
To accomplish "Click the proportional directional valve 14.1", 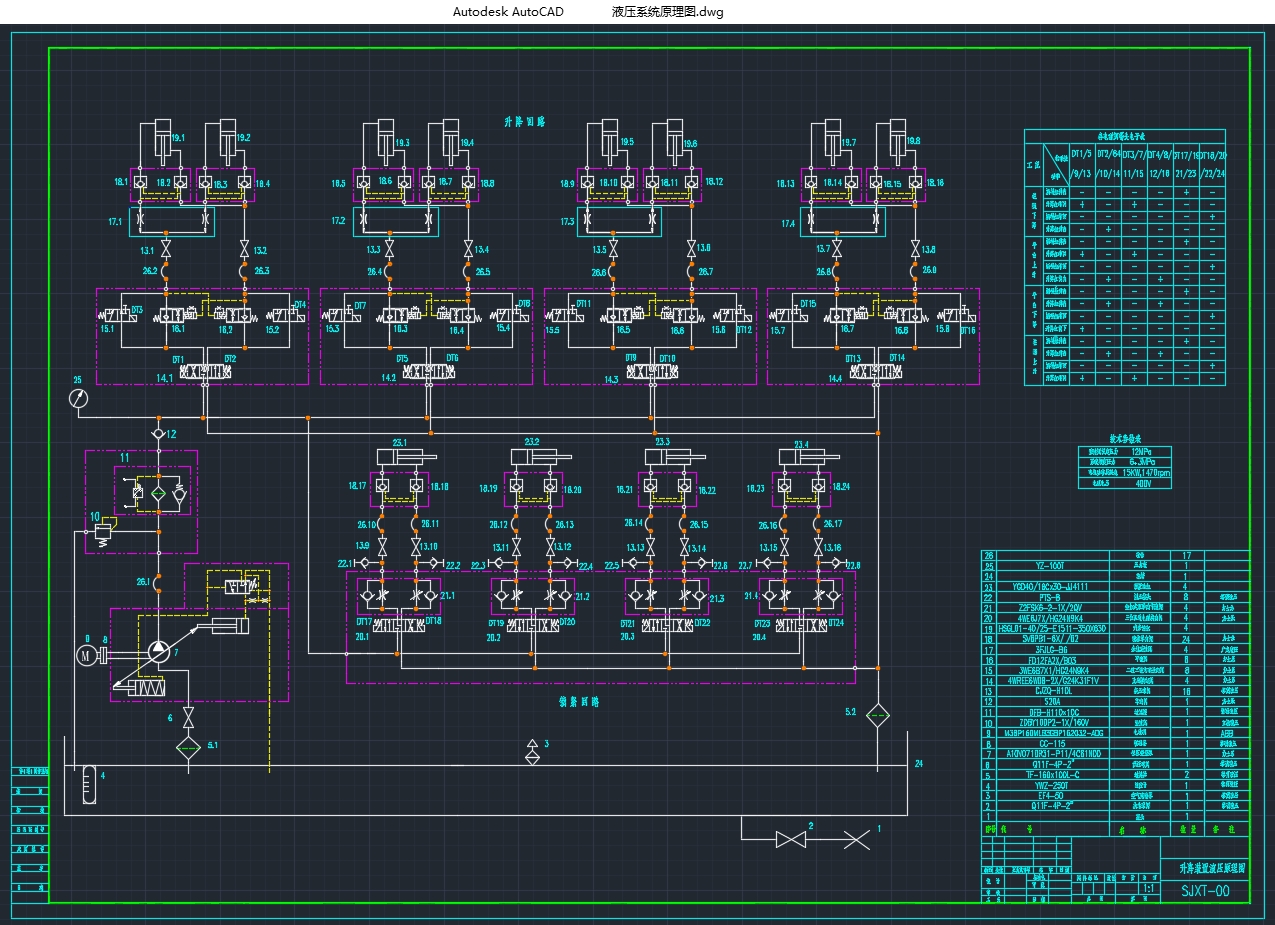I will pyautogui.click(x=204, y=372).
